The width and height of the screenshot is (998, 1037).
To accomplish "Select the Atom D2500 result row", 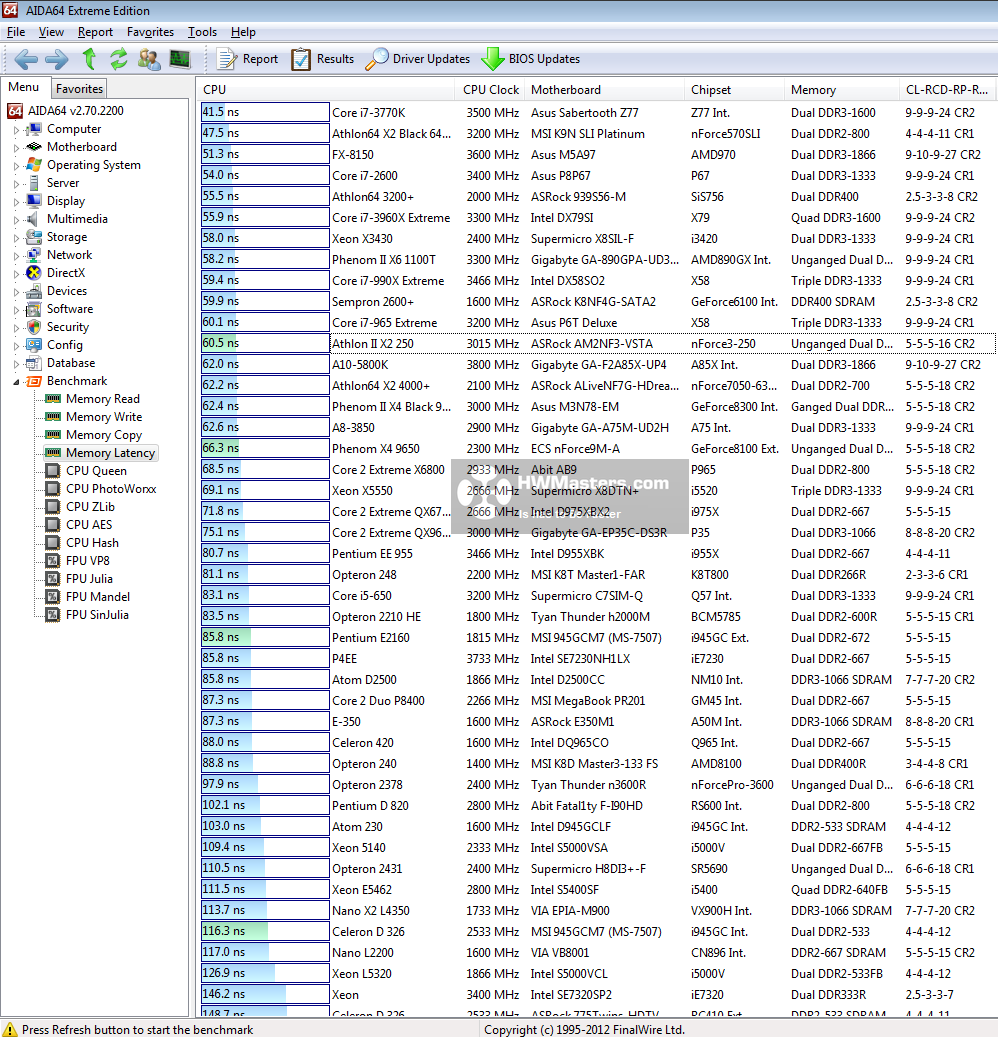I will point(597,679).
